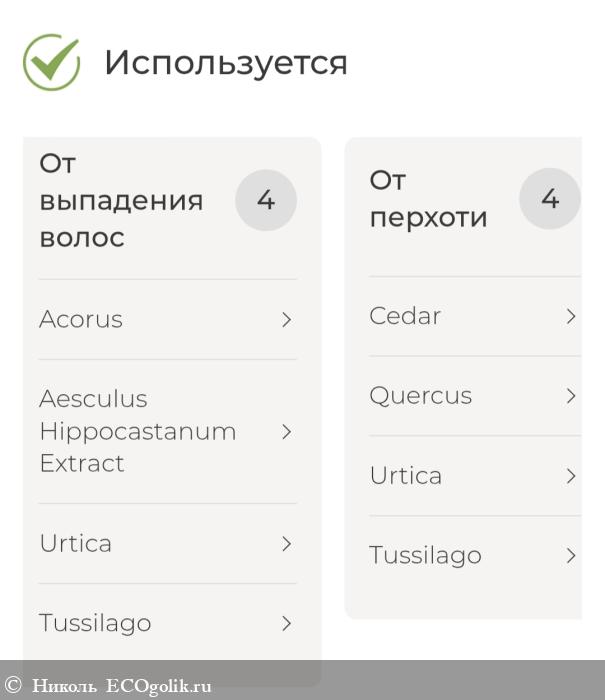Expand Cedar using its chevron arrow
This screenshot has height=700, width=605.
pyautogui.click(x=571, y=316)
